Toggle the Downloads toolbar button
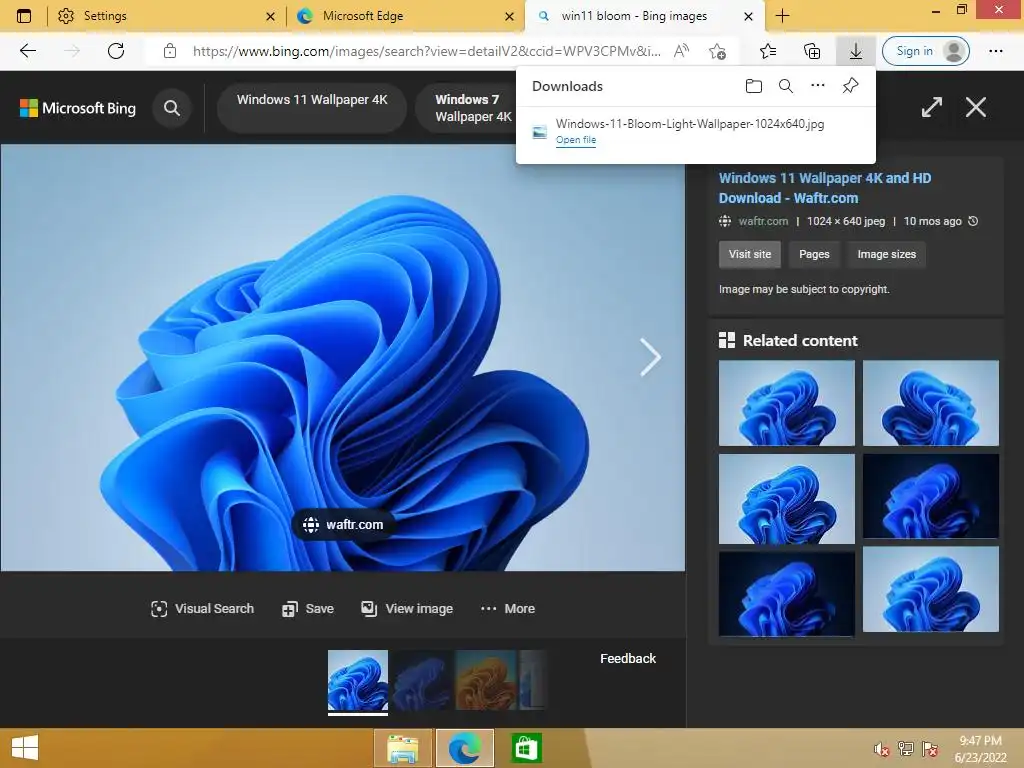 (x=856, y=51)
